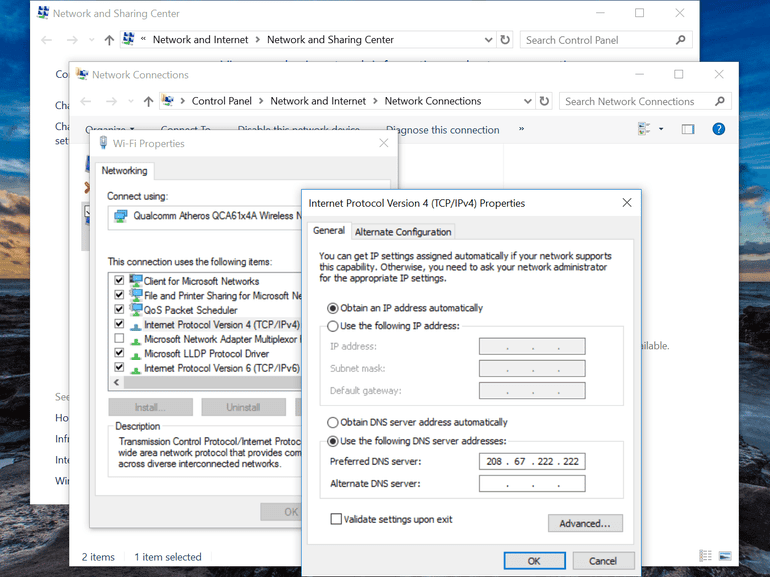Screen dimensions: 770x577
Task: Refresh the Network Connections address bar
Action: [544, 101]
